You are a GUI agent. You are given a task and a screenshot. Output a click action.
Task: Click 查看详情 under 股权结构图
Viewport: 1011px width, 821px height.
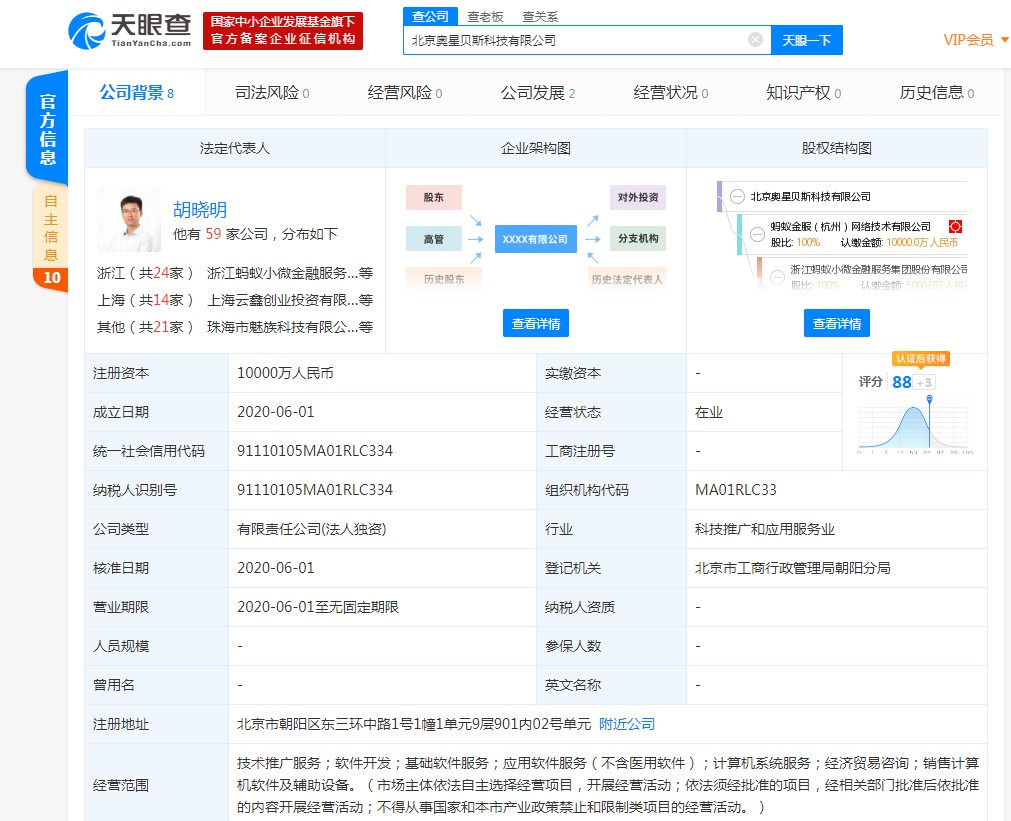pos(837,323)
